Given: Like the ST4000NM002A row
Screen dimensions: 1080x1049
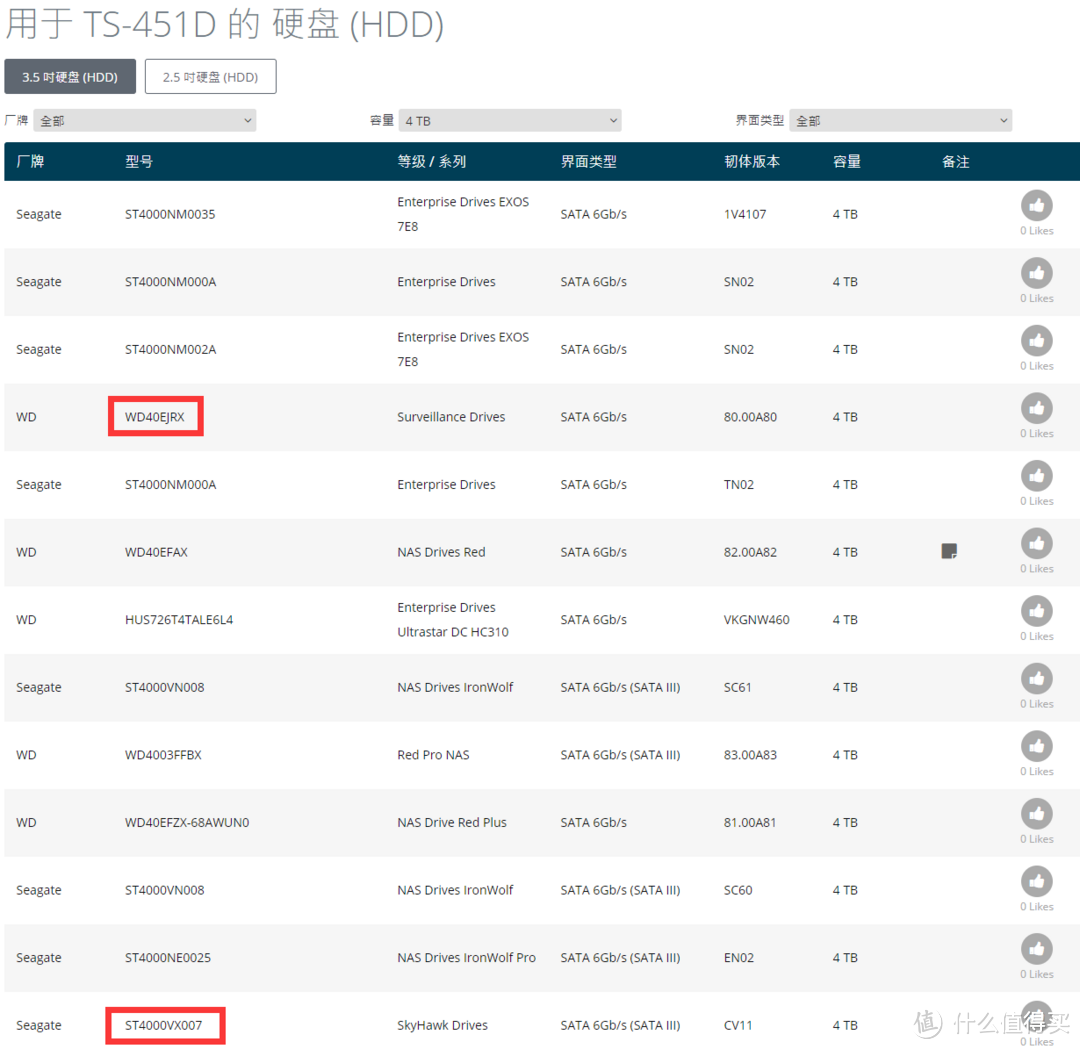Looking at the screenshot, I should tap(1037, 340).
